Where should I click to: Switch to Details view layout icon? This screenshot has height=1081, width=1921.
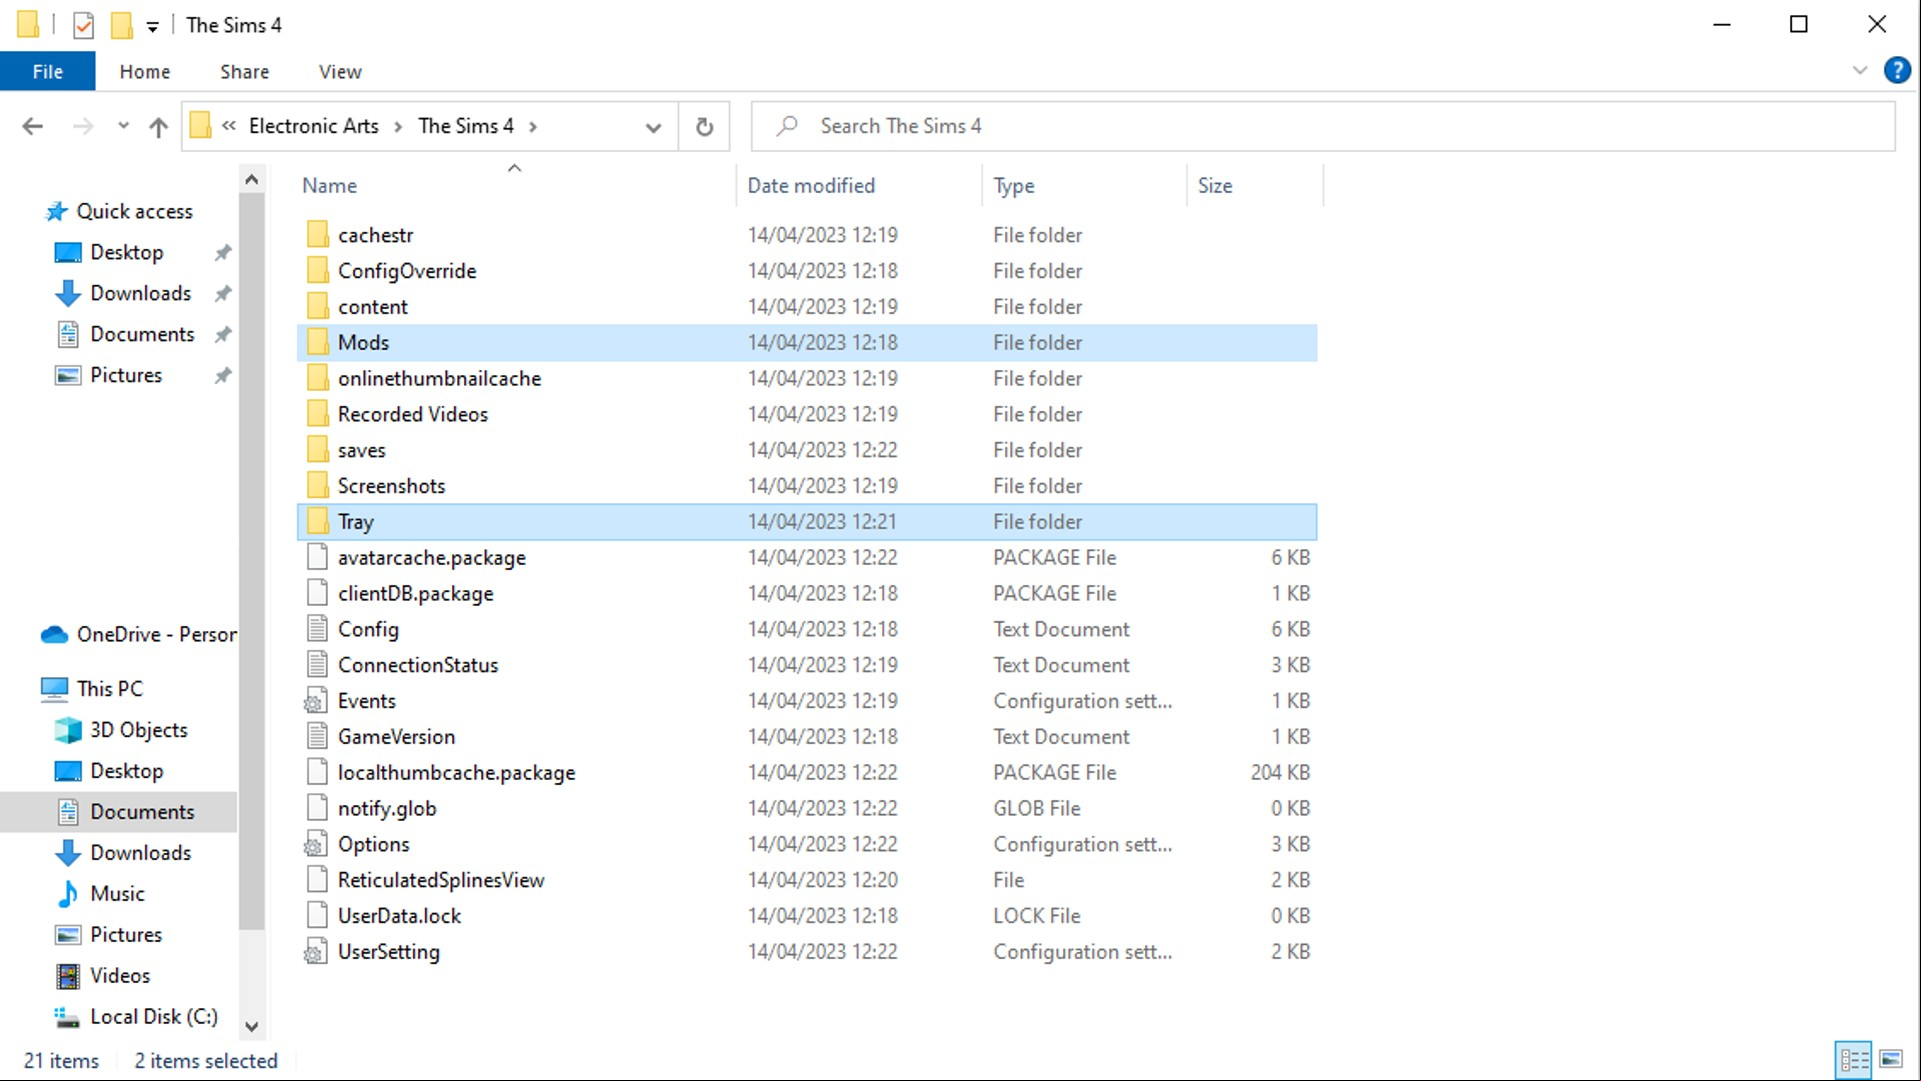point(1854,1060)
